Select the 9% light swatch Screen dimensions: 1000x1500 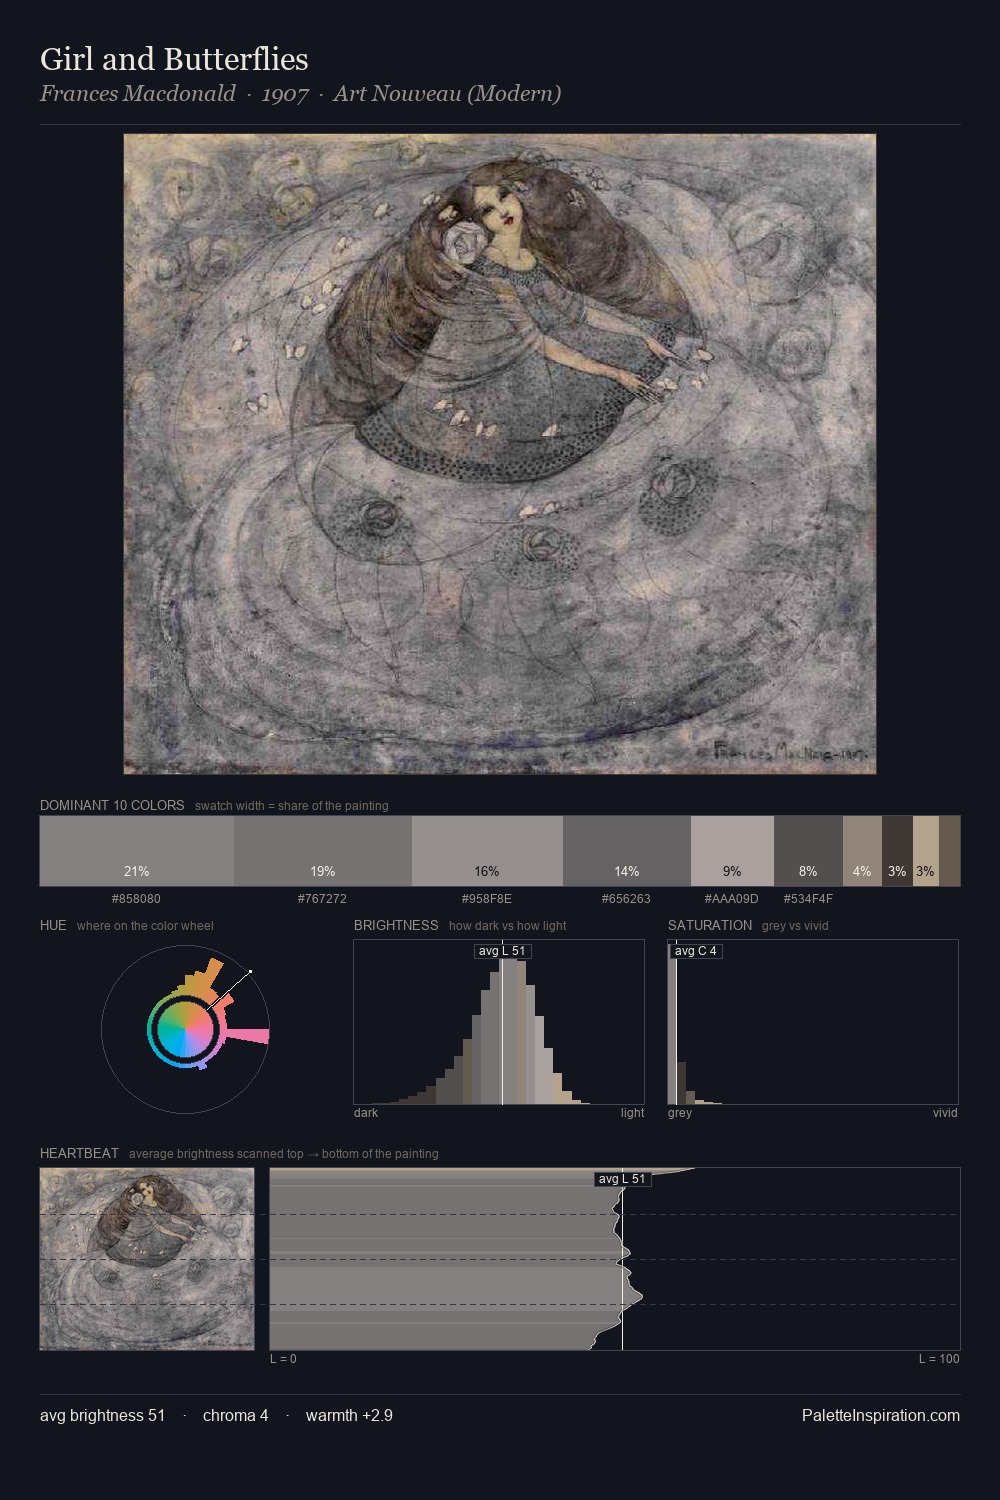[x=732, y=851]
